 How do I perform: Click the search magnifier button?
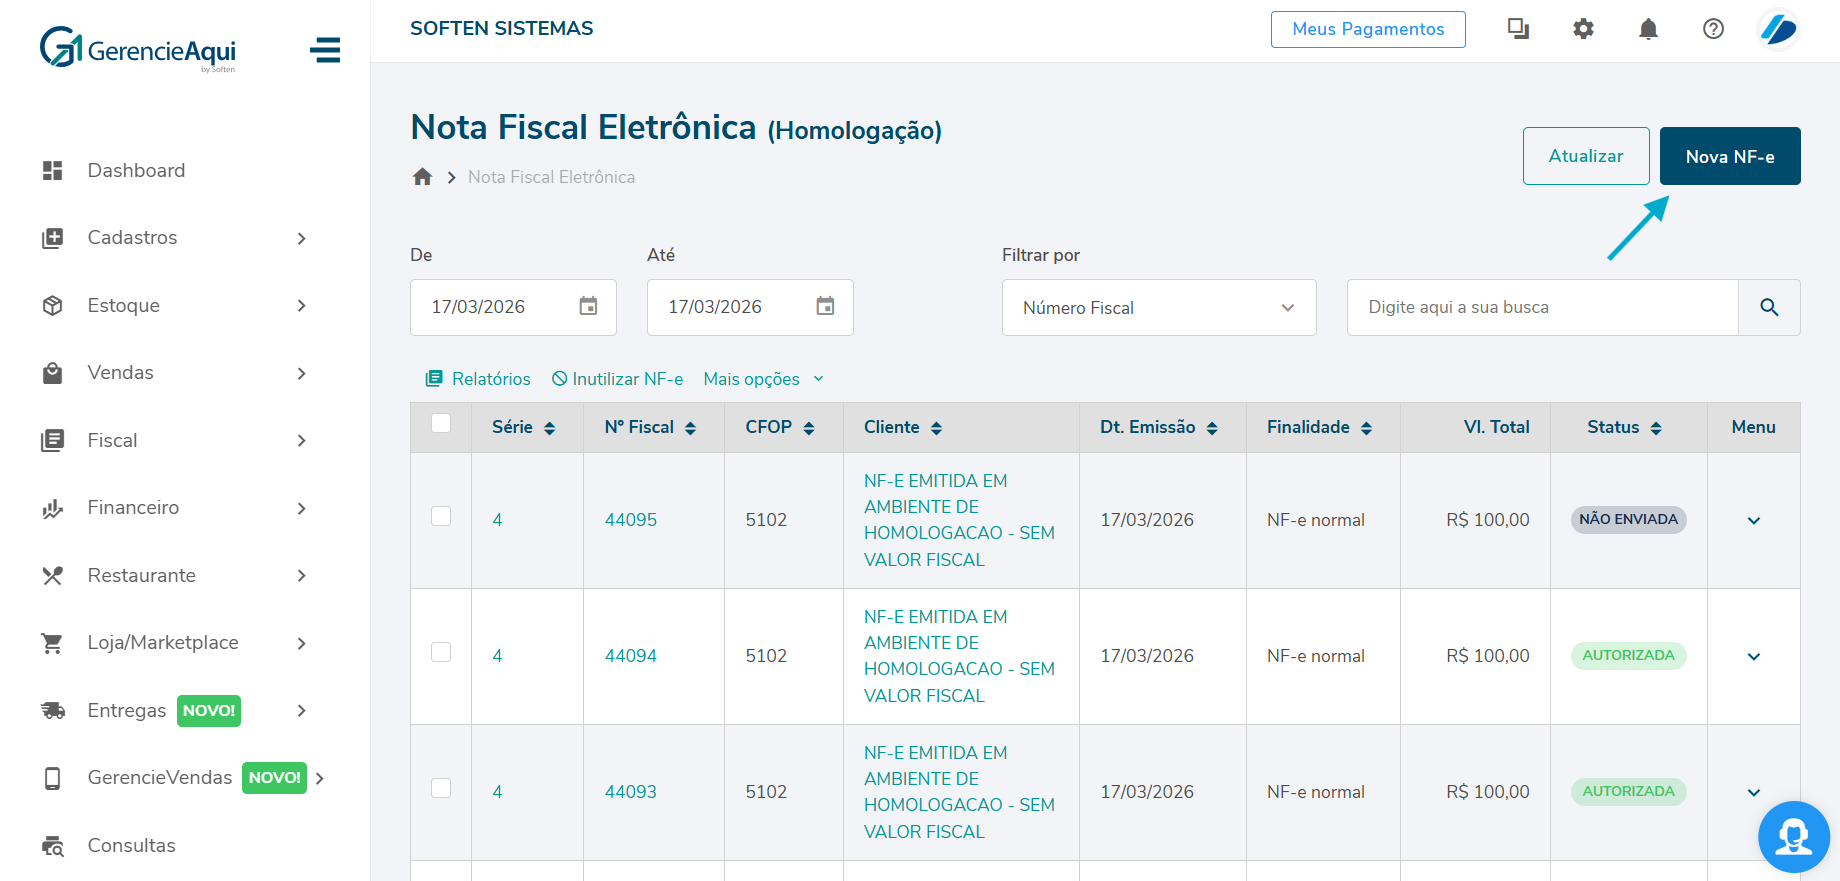tap(1768, 307)
